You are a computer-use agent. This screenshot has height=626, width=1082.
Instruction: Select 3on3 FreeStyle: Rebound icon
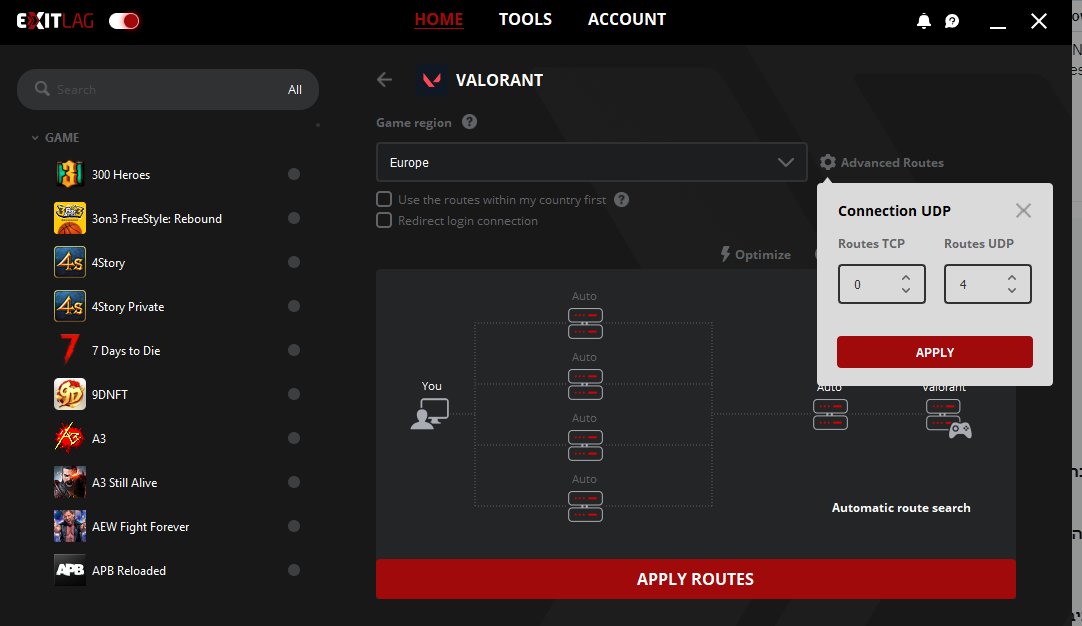tap(70, 218)
